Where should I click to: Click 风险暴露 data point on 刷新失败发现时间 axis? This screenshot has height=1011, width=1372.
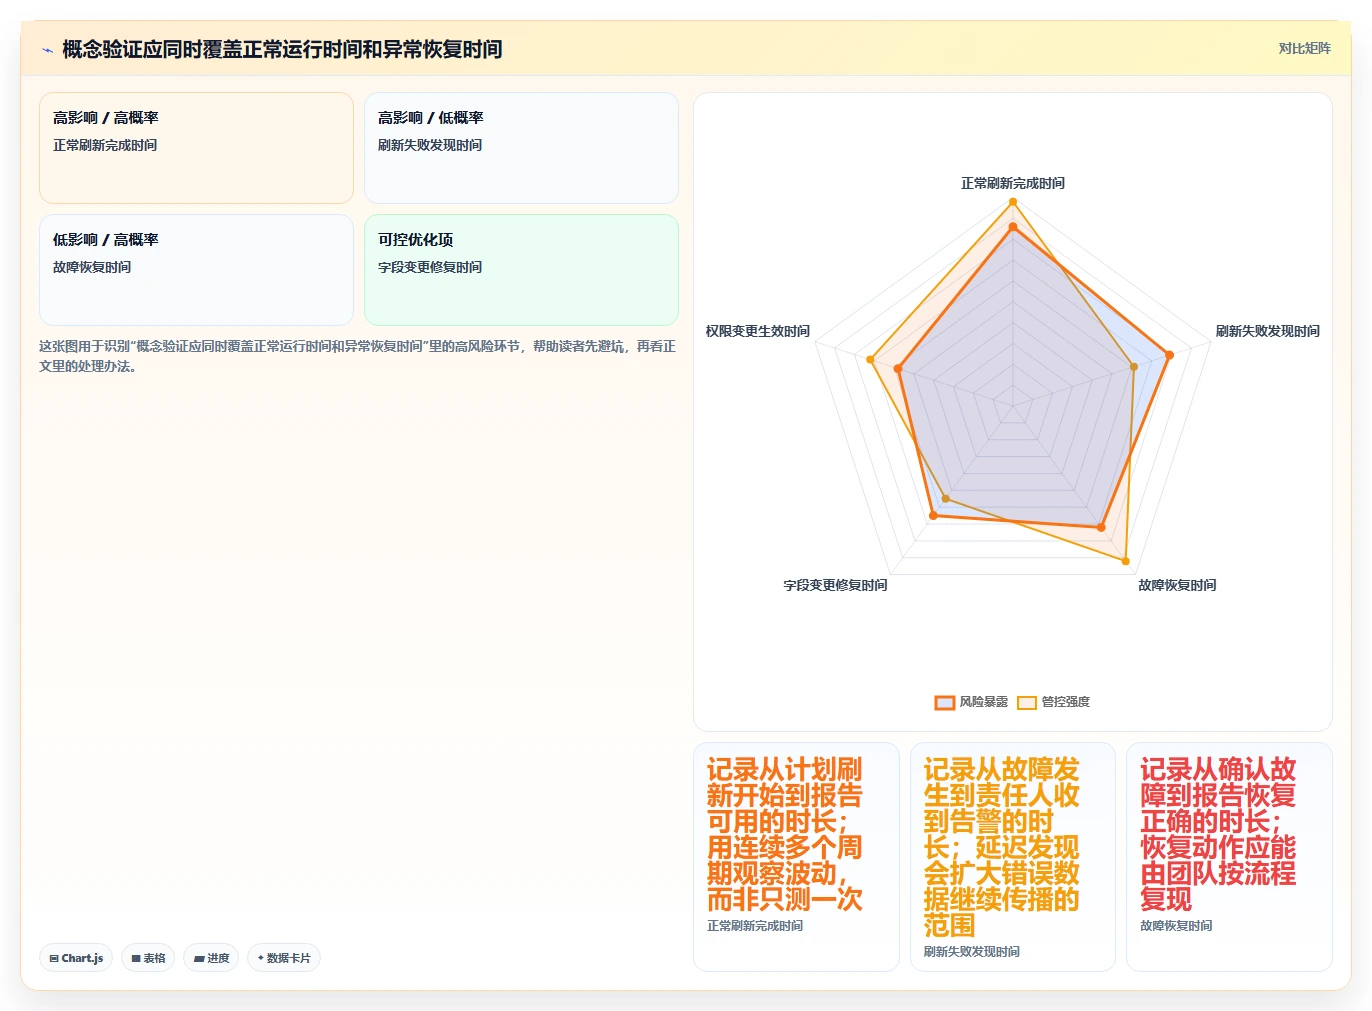[x=1168, y=355]
